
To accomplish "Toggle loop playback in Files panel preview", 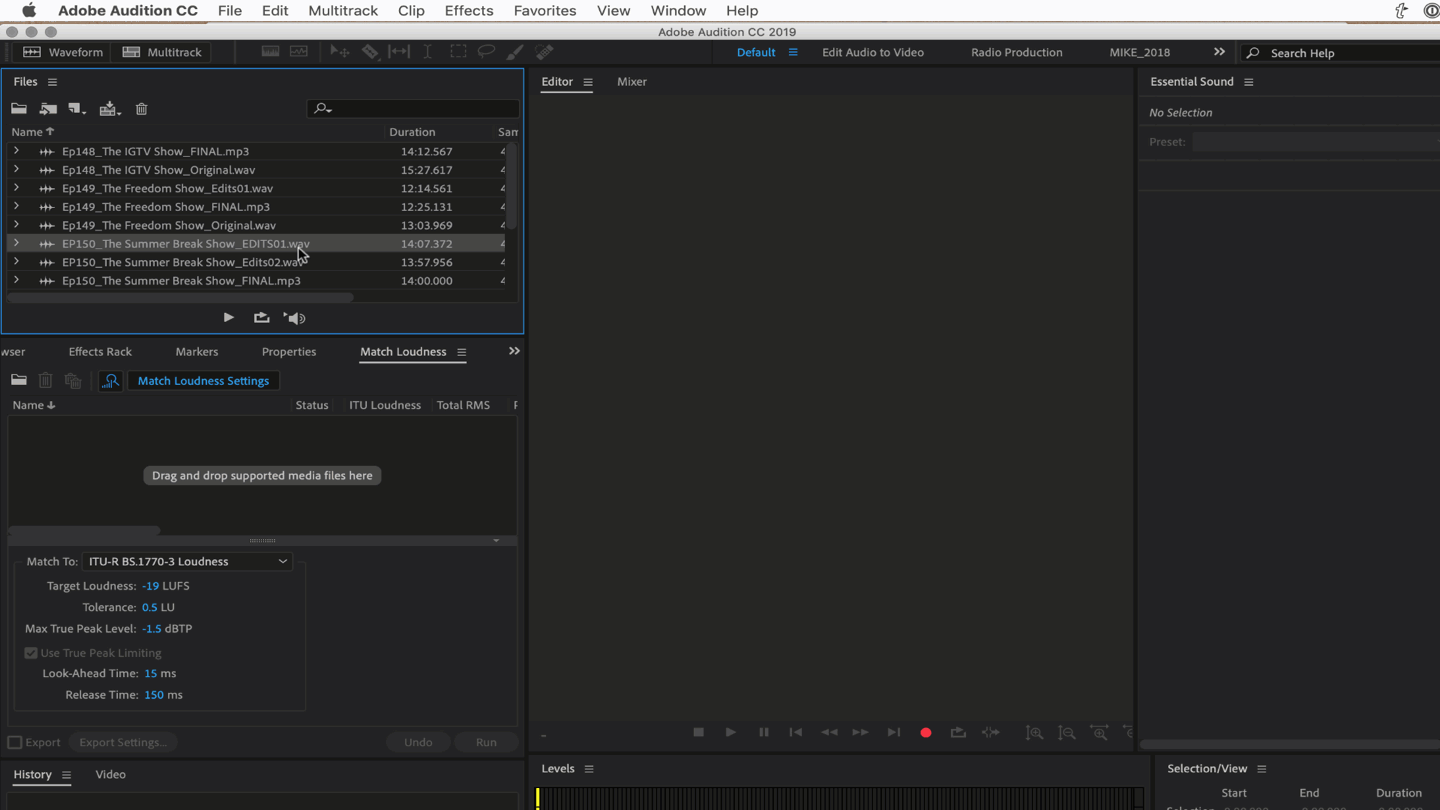I will click(x=262, y=318).
